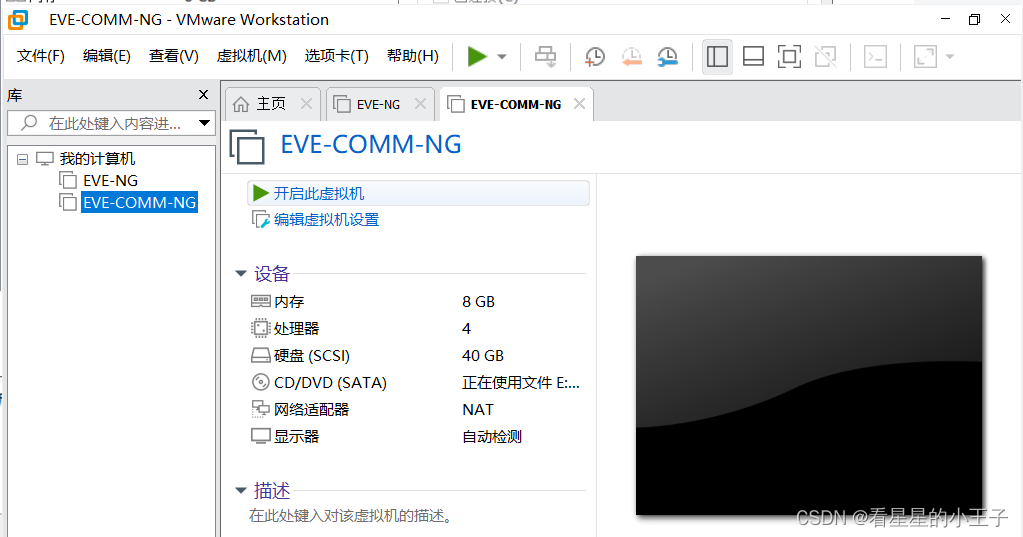Click the Unity mode icon
Viewport: 1023px width, 537px height.
[x=825, y=57]
